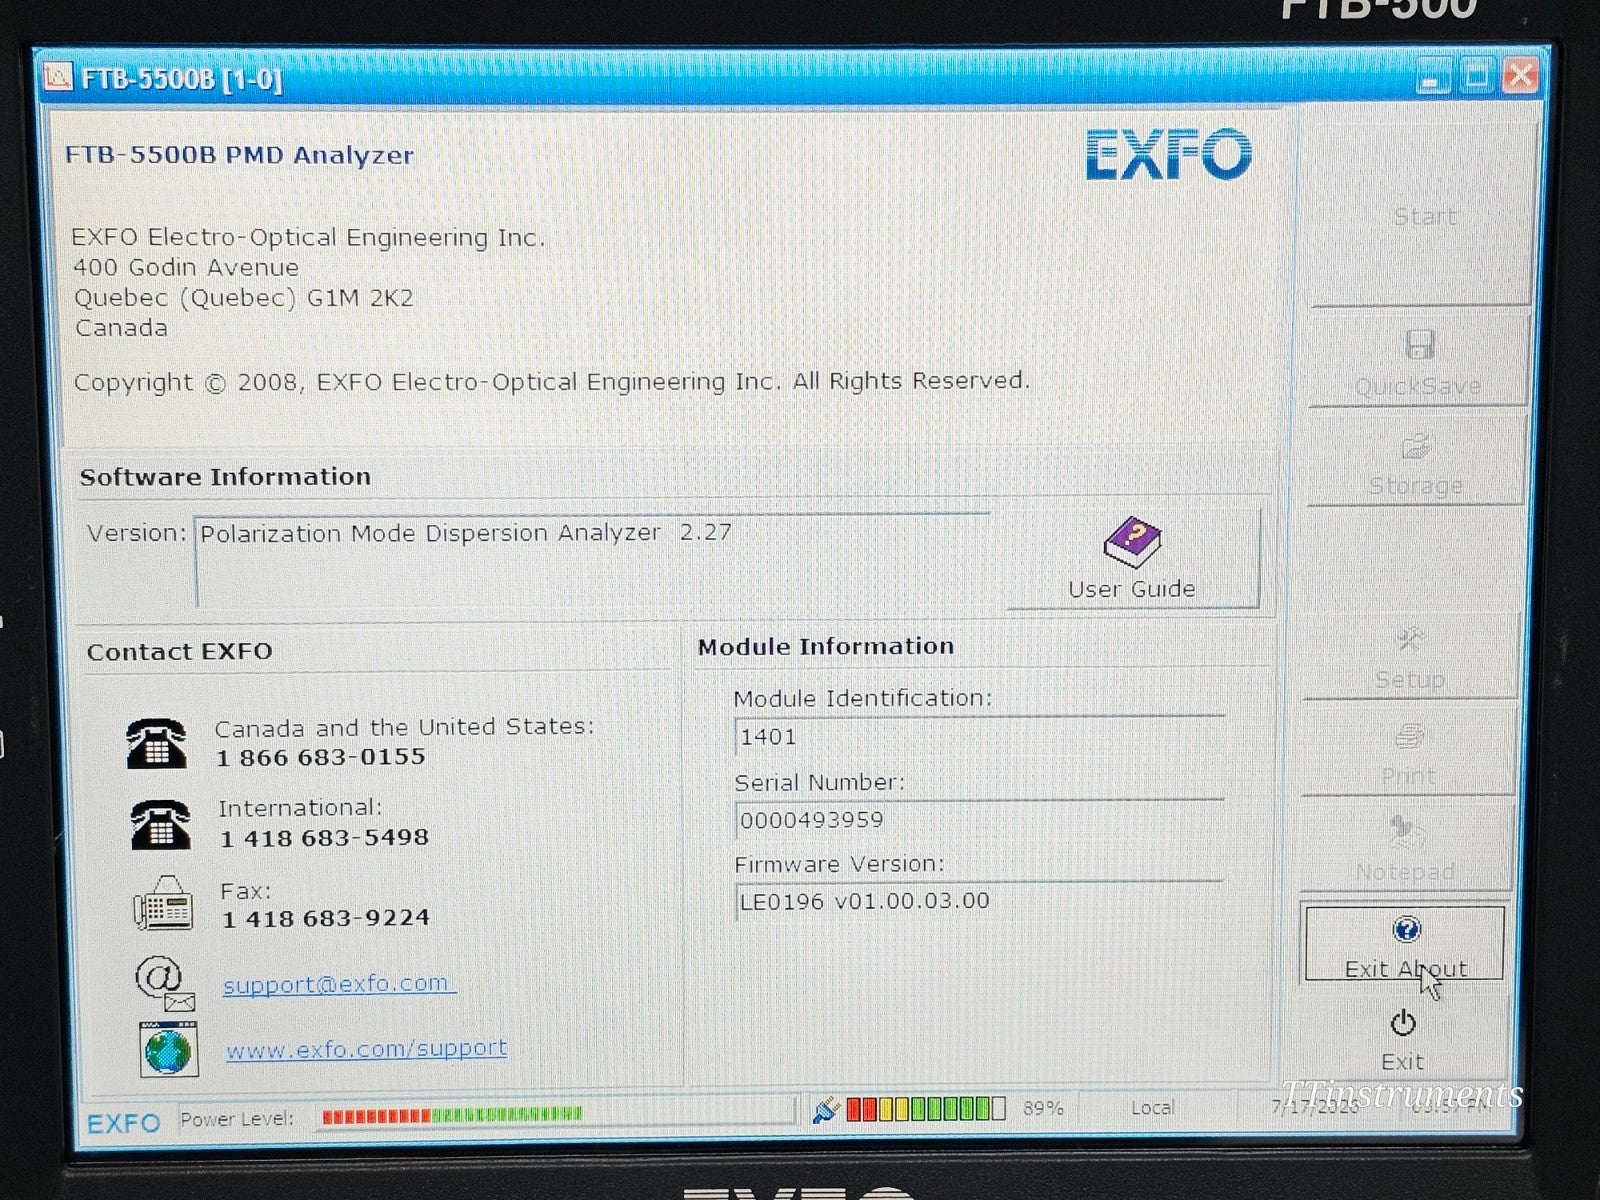Click the Storage folder icon
1600x1200 pixels.
pyautogui.click(x=1416, y=446)
